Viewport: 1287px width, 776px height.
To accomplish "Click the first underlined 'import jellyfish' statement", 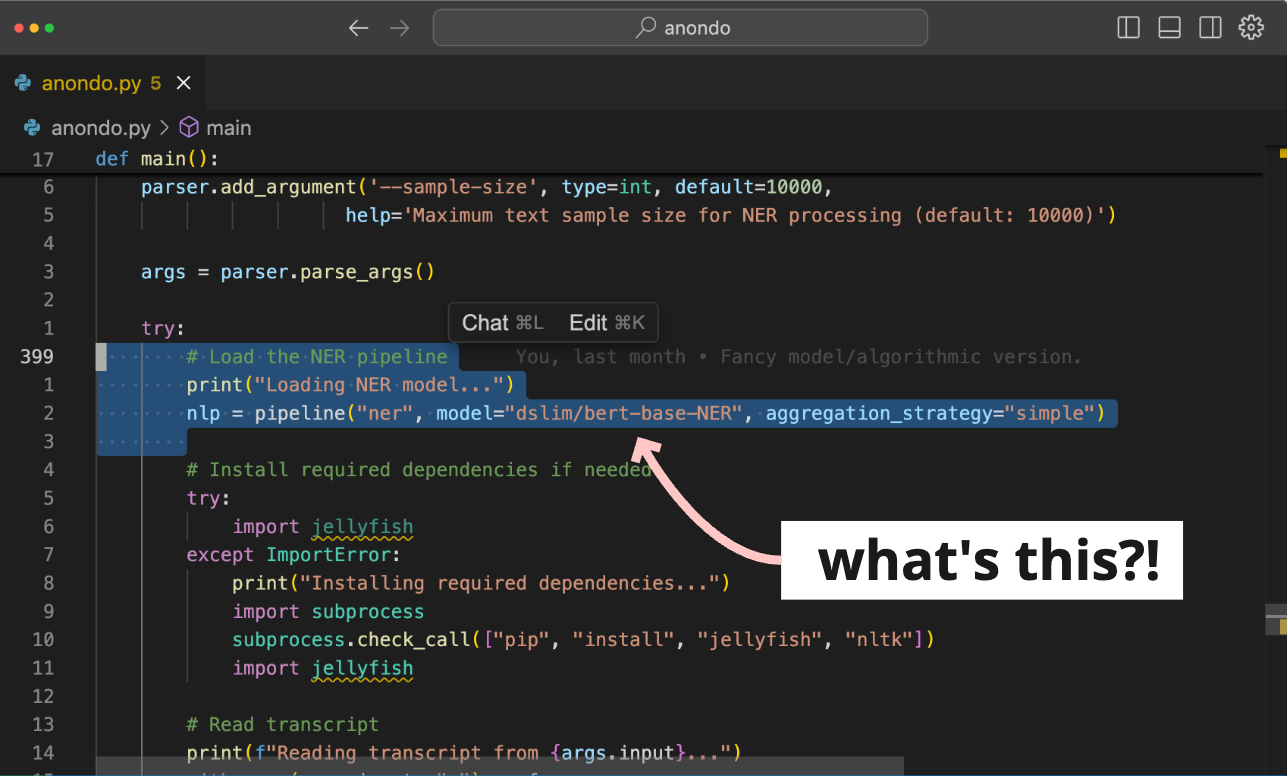I will [323, 527].
